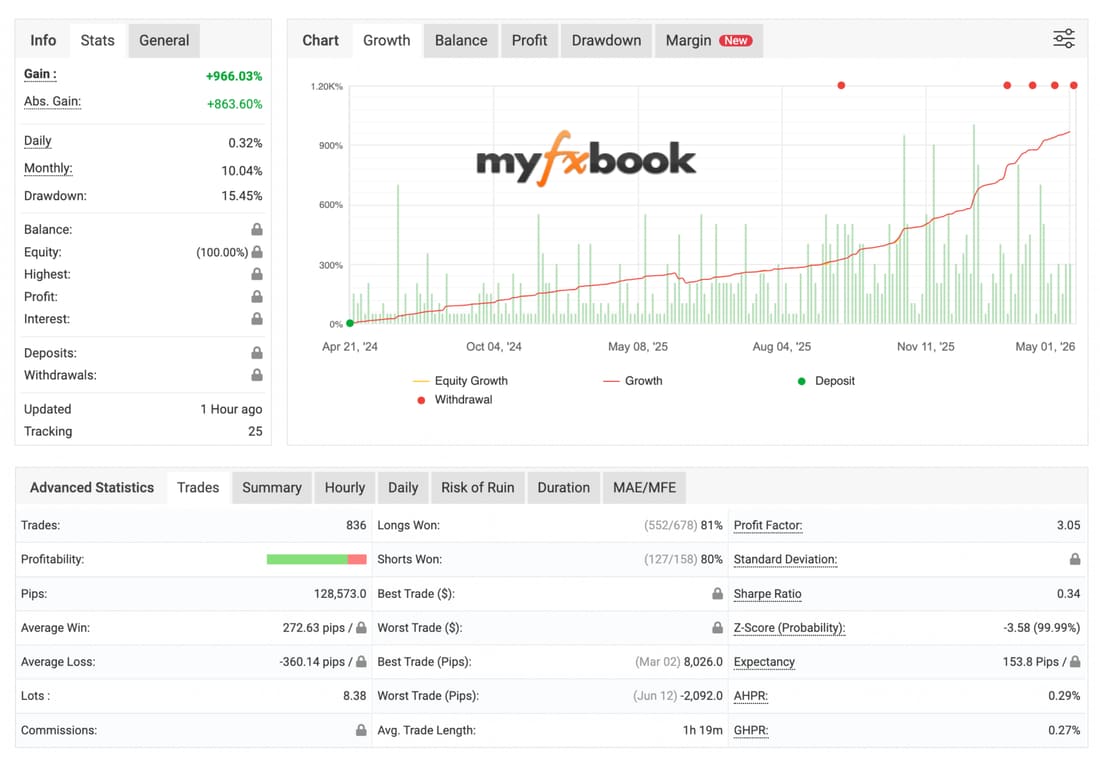The height and width of the screenshot is (773, 1100).
Task: Show the Drawdown chart tab
Action: [x=606, y=41]
